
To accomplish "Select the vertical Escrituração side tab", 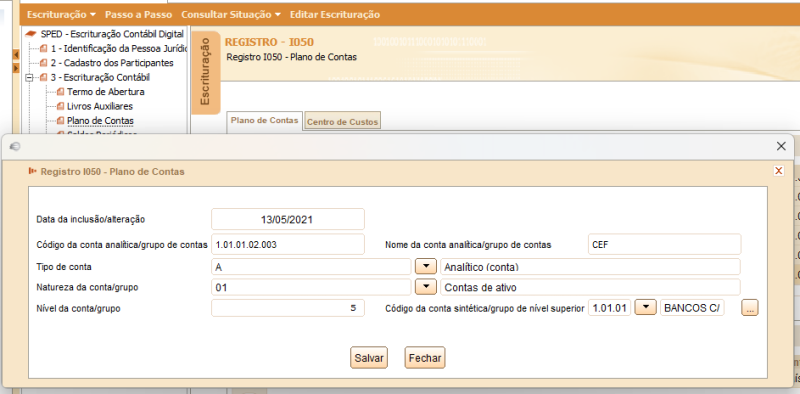I will tap(206, 72).
